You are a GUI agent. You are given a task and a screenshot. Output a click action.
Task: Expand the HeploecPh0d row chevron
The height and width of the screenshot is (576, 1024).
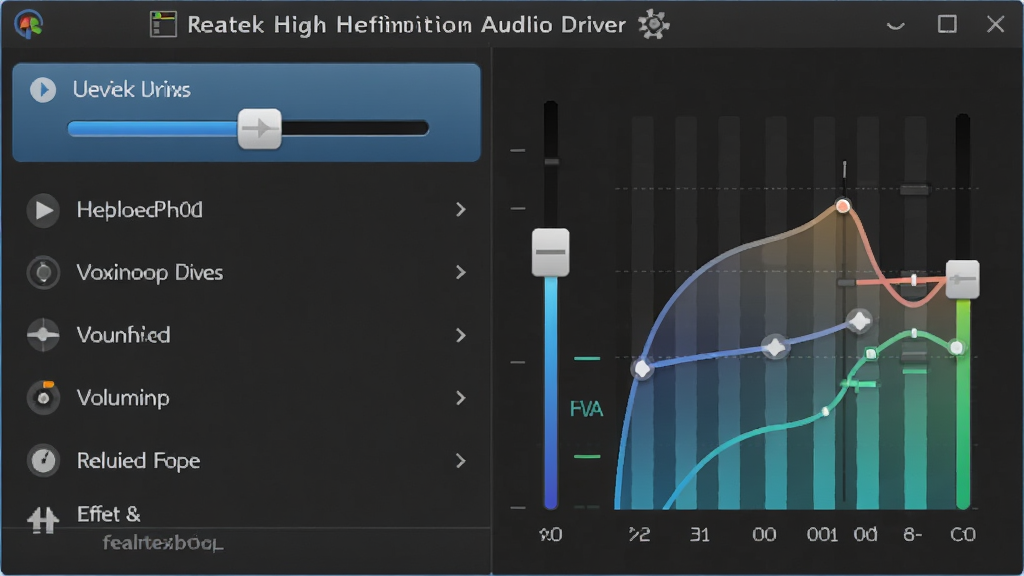click(461, 210)
